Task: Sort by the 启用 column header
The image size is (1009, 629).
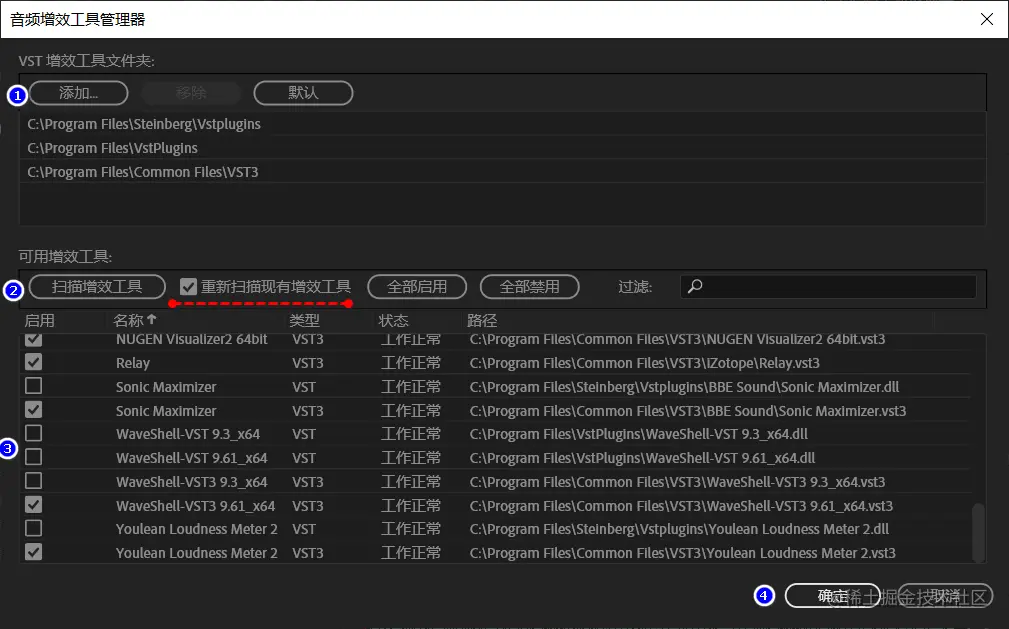Action: (x=39, y=320)
